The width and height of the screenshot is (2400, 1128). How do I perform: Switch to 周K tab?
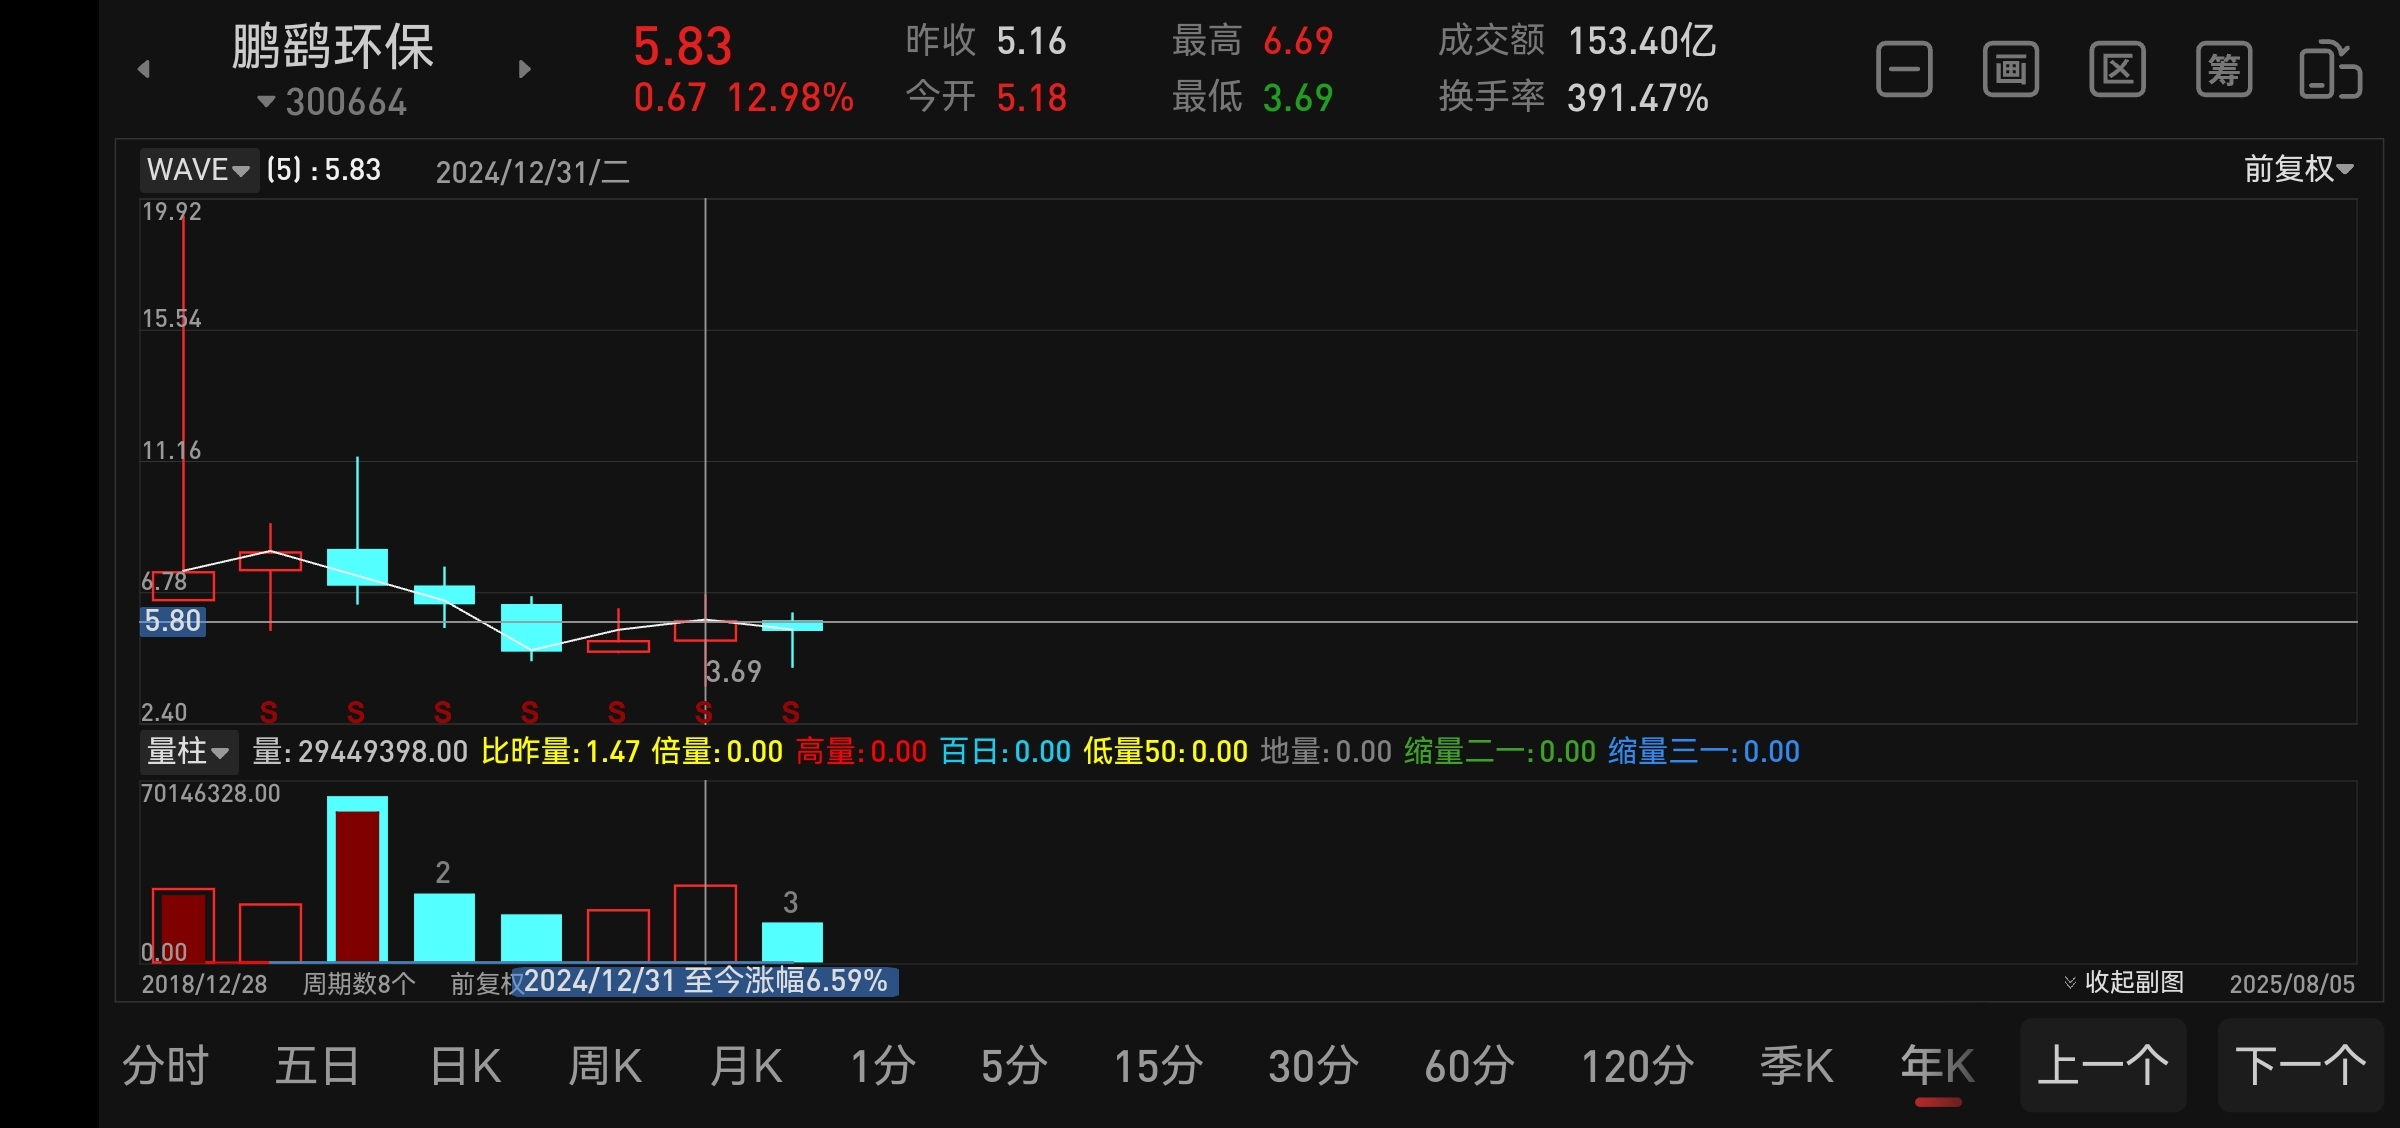606,1066
